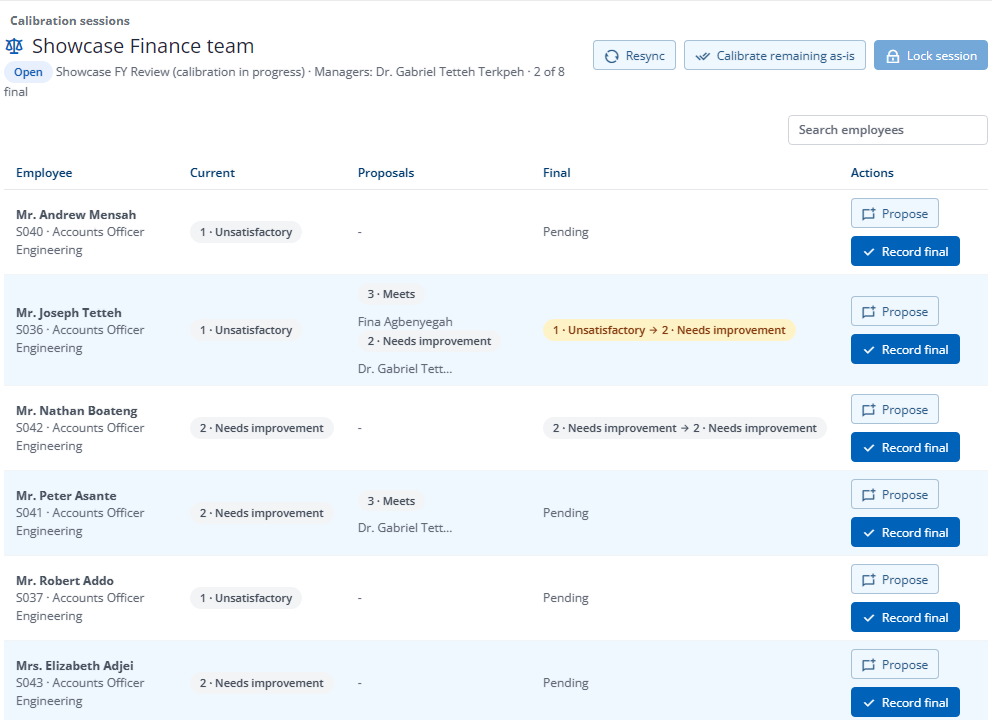The width and height of the screenshot is (992, 720).
Task: Click Peter Asante's 3 · Meets proposal badge
Action: coord(392,501)
